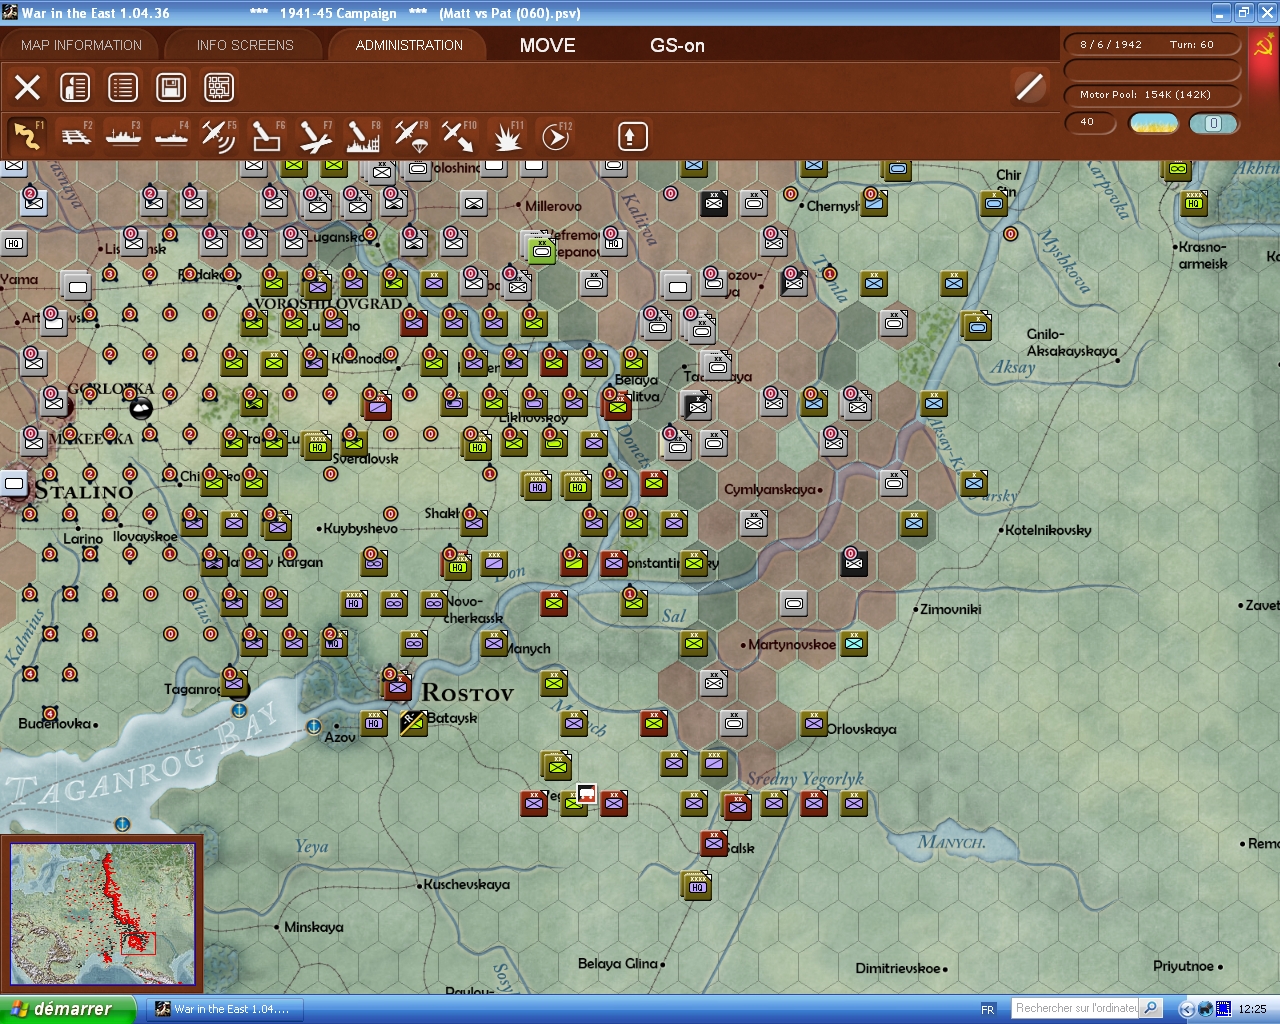Select the F4 amphibious transport mode icon
Image resolution: width=1280 pixels, height=1024 pixels.
[x=171, y=135]
